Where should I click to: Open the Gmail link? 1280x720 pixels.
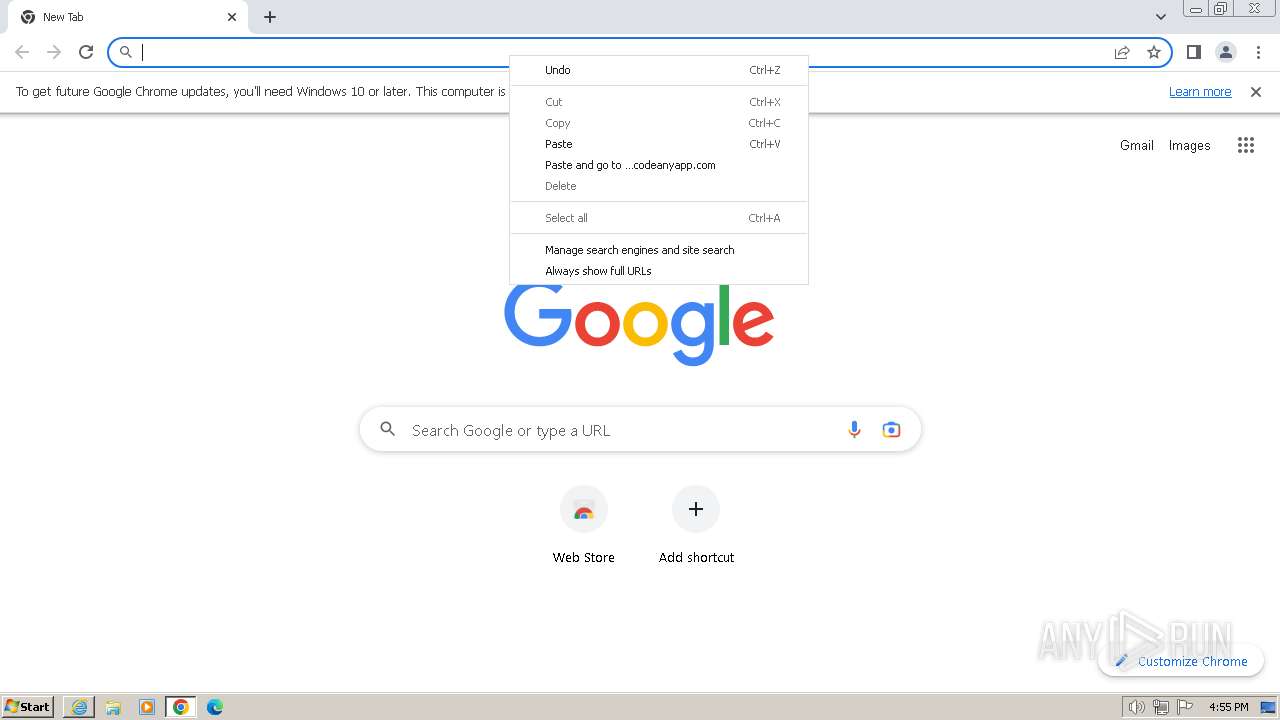(x=1137, y=145)
